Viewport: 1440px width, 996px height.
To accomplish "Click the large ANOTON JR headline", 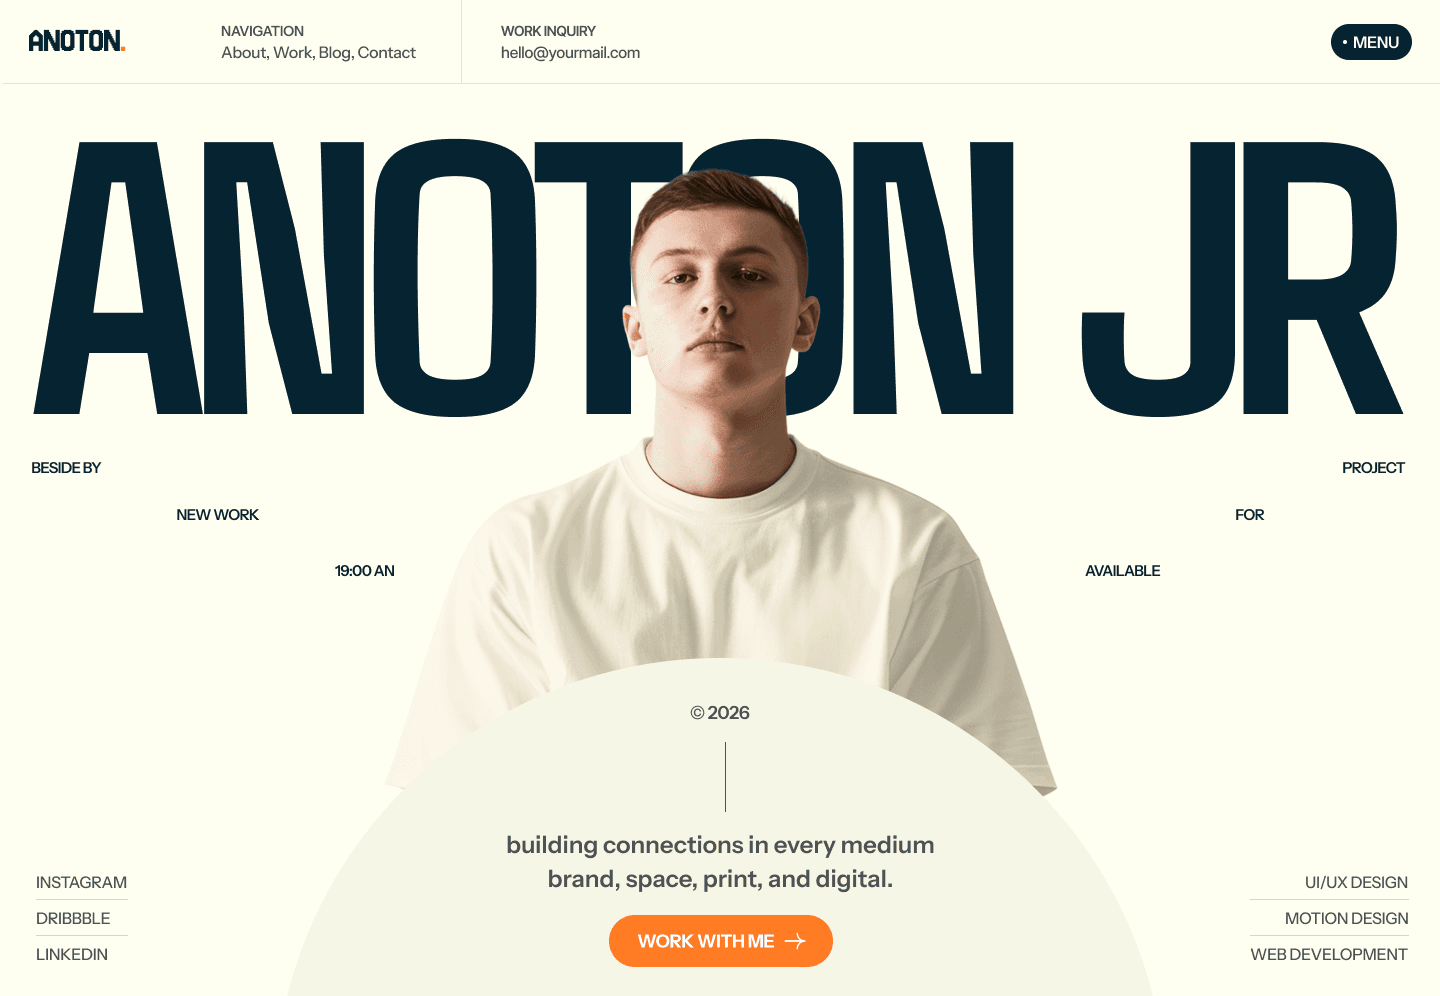I will [718, 277].
